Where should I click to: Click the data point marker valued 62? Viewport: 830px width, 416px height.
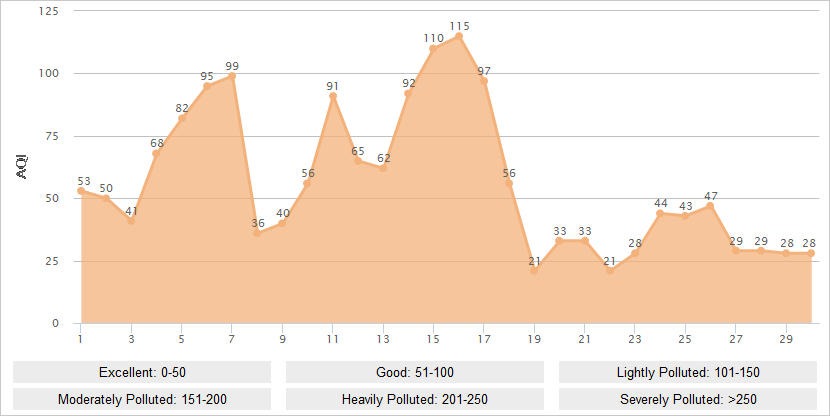[383, 168]
